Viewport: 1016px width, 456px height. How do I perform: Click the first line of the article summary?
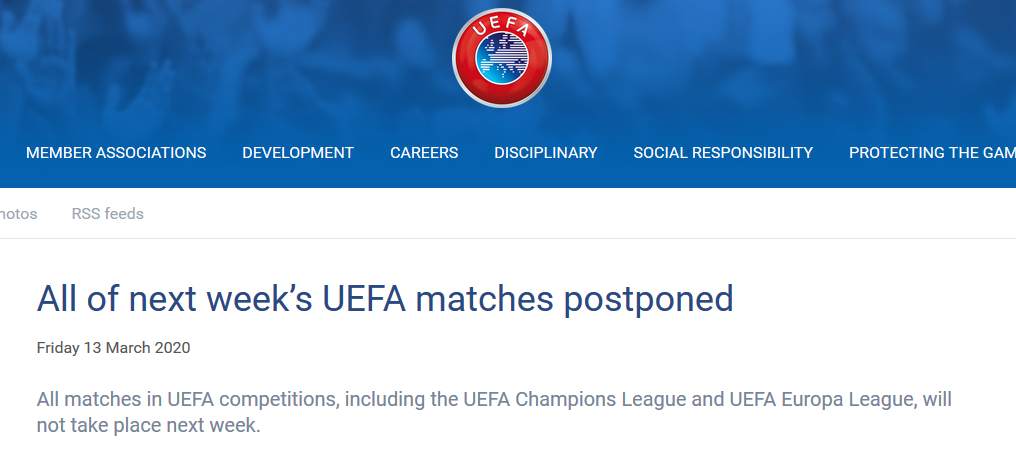[494, 399]
